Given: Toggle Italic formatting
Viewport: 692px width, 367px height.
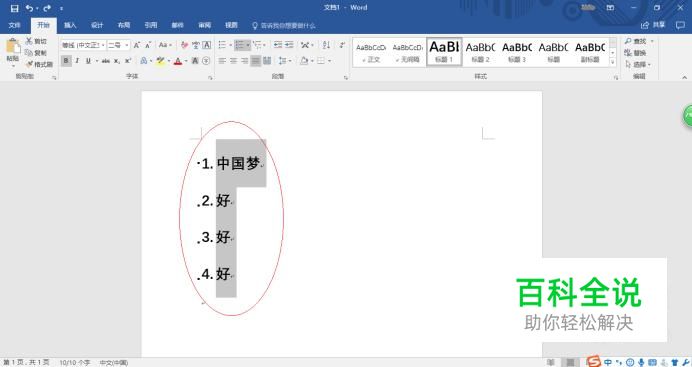Looking at the screenshot, I should pyautogui.click(x=77, y=61).
